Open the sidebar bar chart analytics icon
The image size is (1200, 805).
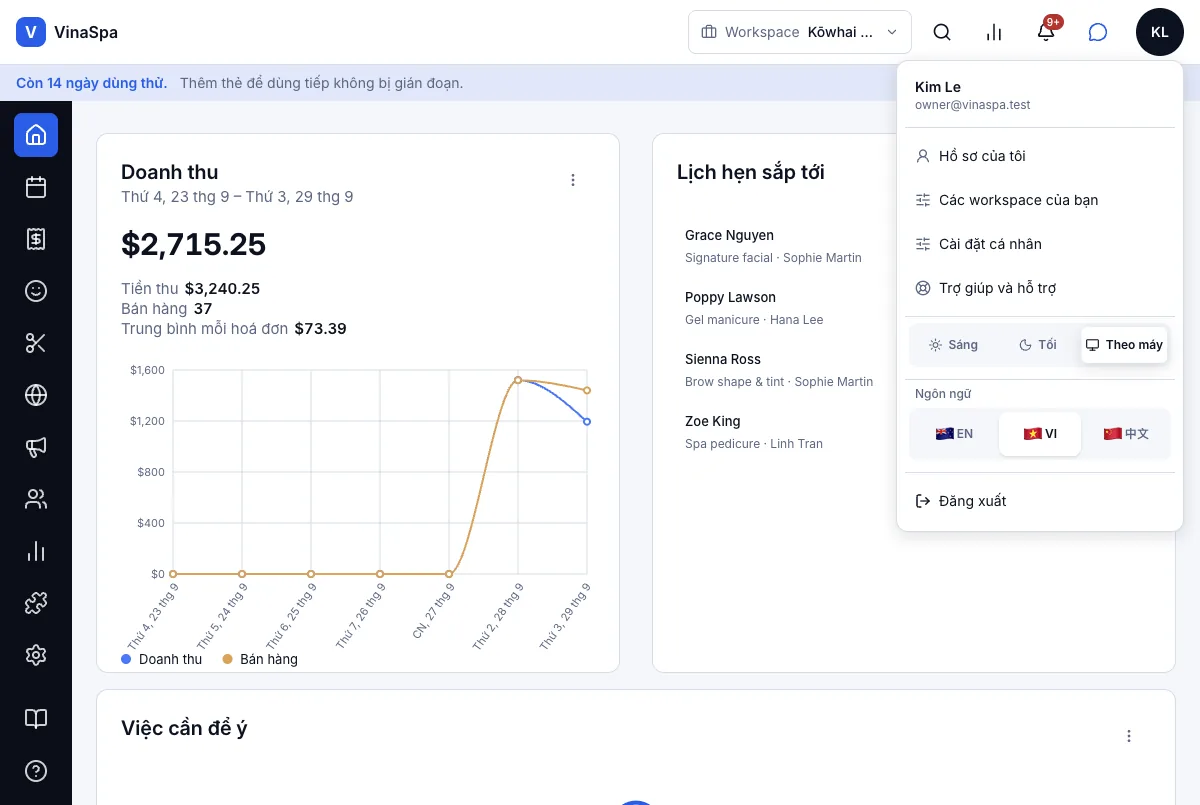click(36, 551)
